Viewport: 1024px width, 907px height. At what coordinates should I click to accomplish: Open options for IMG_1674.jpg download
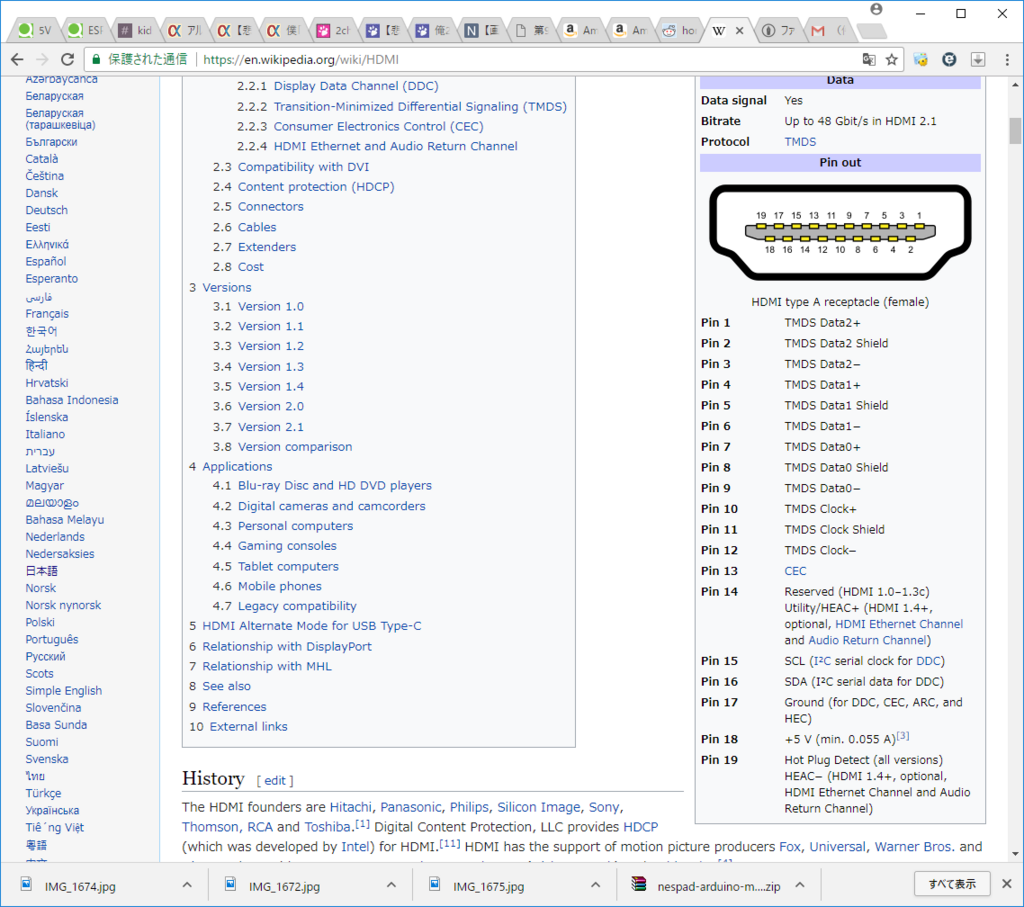pyautogui.click(x=187, y=885)
